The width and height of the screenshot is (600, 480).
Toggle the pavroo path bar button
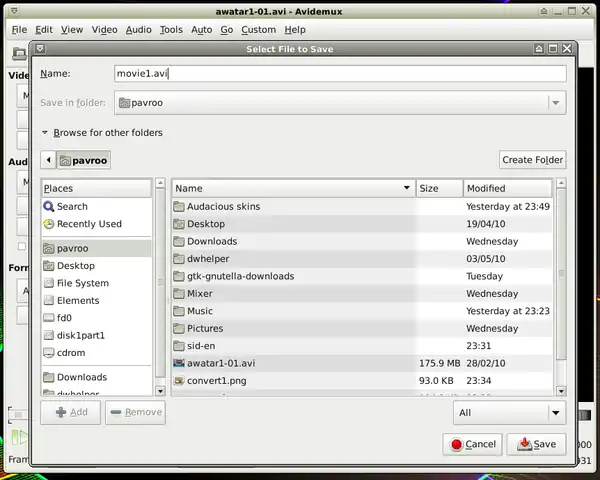pyautogui.click(x=84, y=160)
